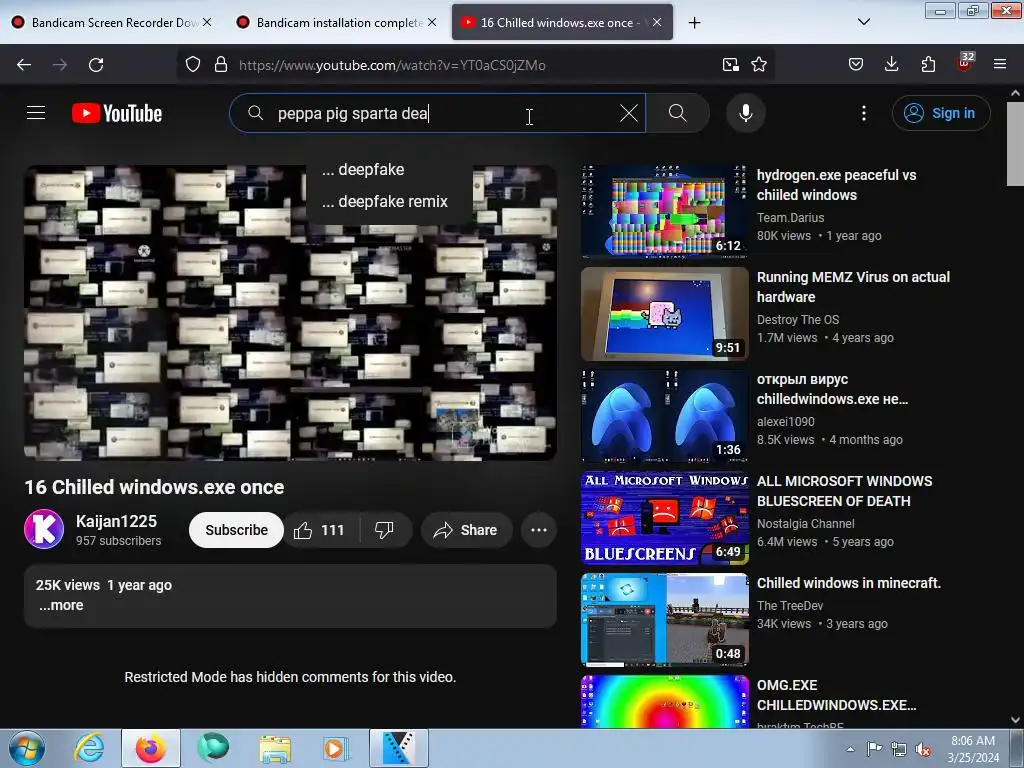This screenshot has height=768, width=1024.
Task: Open the alexei1090 chilledwindows.exe video thumbnail
Action: [x=664, y=415]
